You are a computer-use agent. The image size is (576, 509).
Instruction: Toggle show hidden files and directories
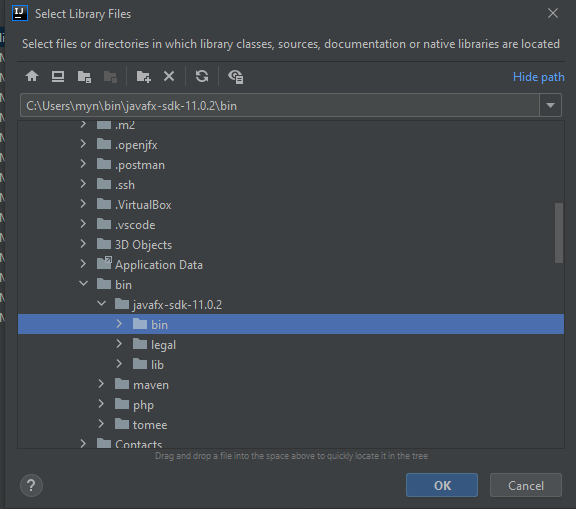235,77
